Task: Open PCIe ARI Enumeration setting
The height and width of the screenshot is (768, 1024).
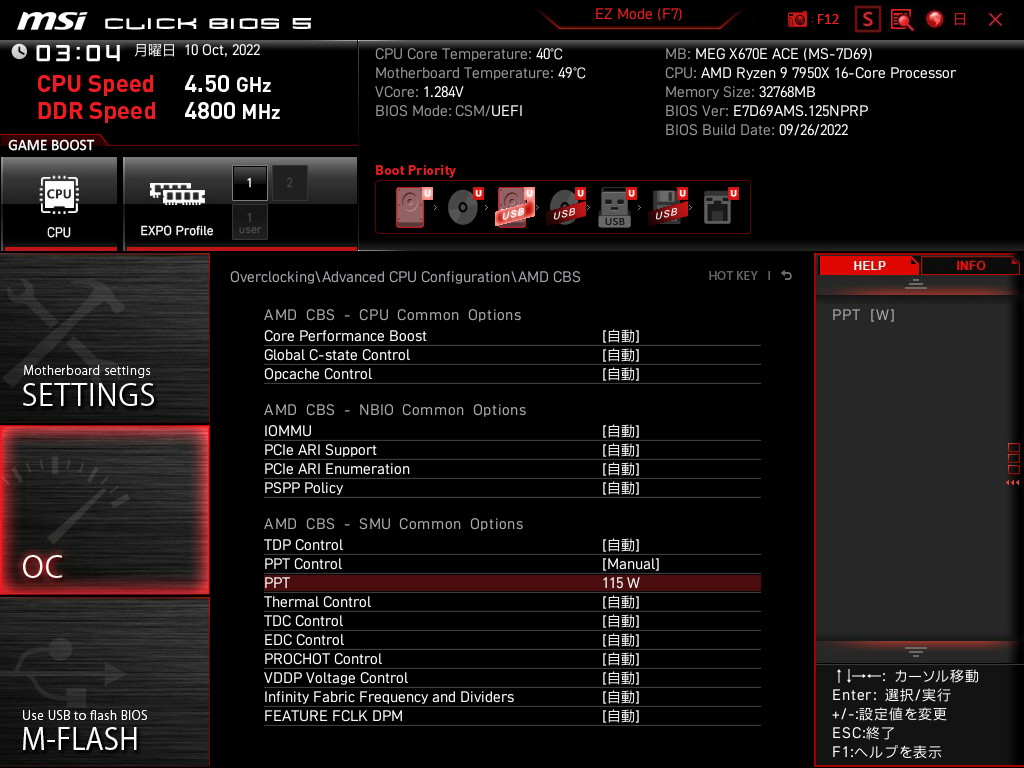Action: 512,469
